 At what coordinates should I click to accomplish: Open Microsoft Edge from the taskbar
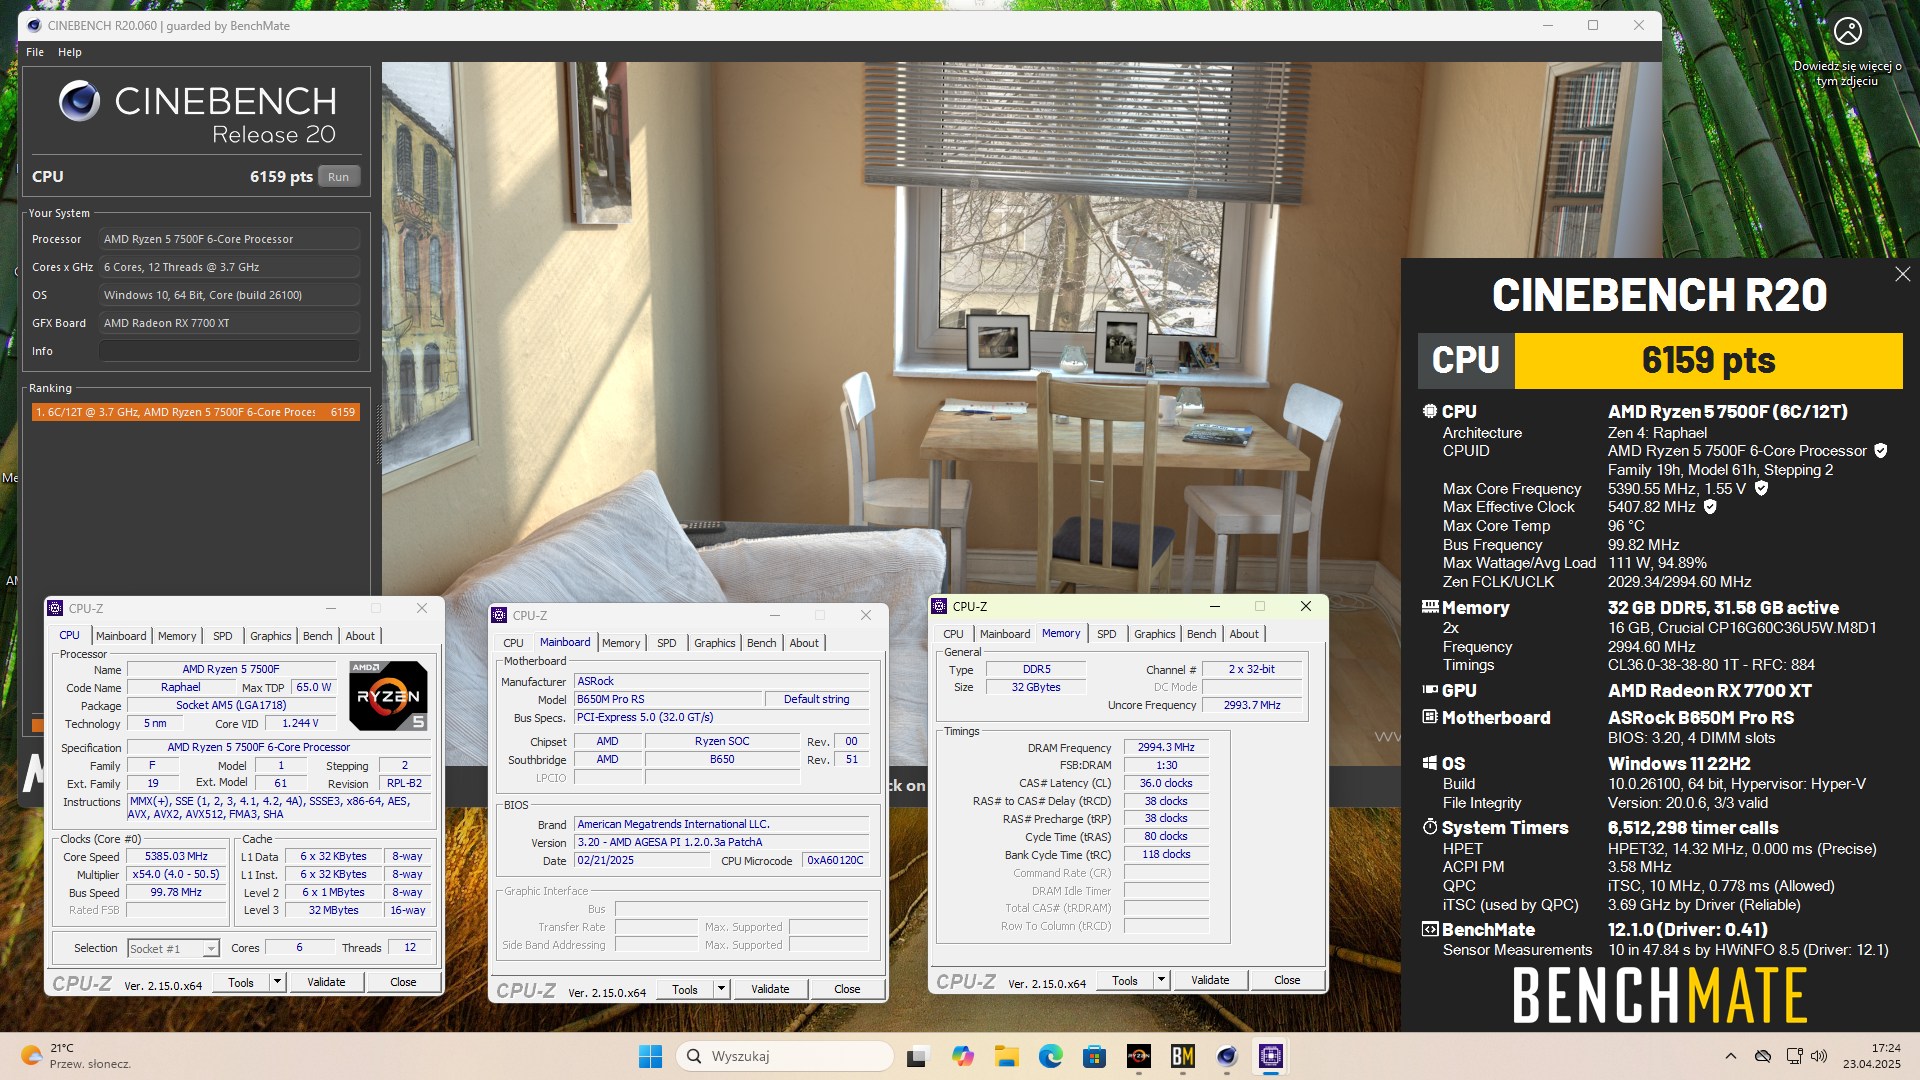click(x=1050, y=1056)
